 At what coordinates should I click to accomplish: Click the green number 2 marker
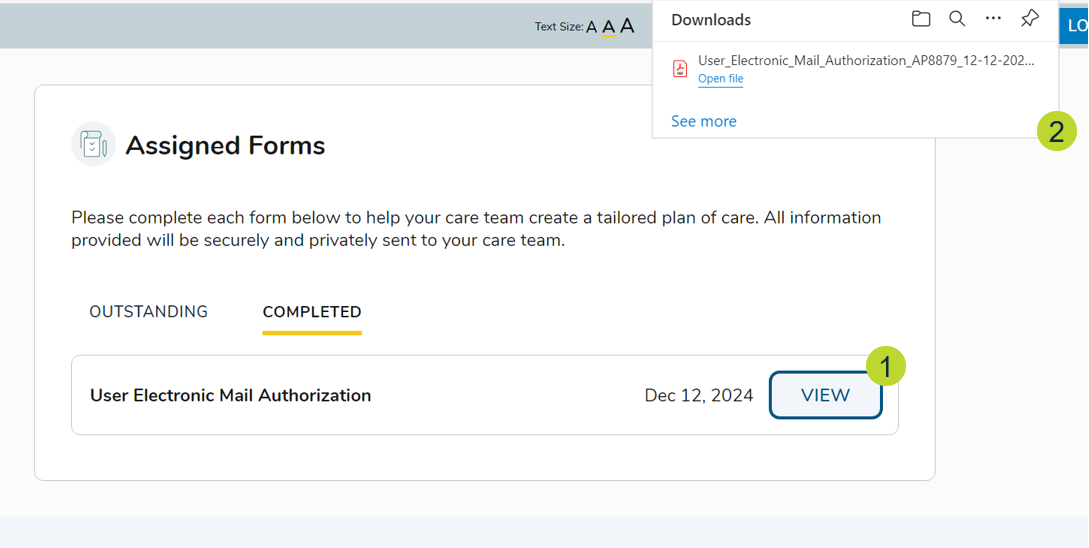point(1056,131)
